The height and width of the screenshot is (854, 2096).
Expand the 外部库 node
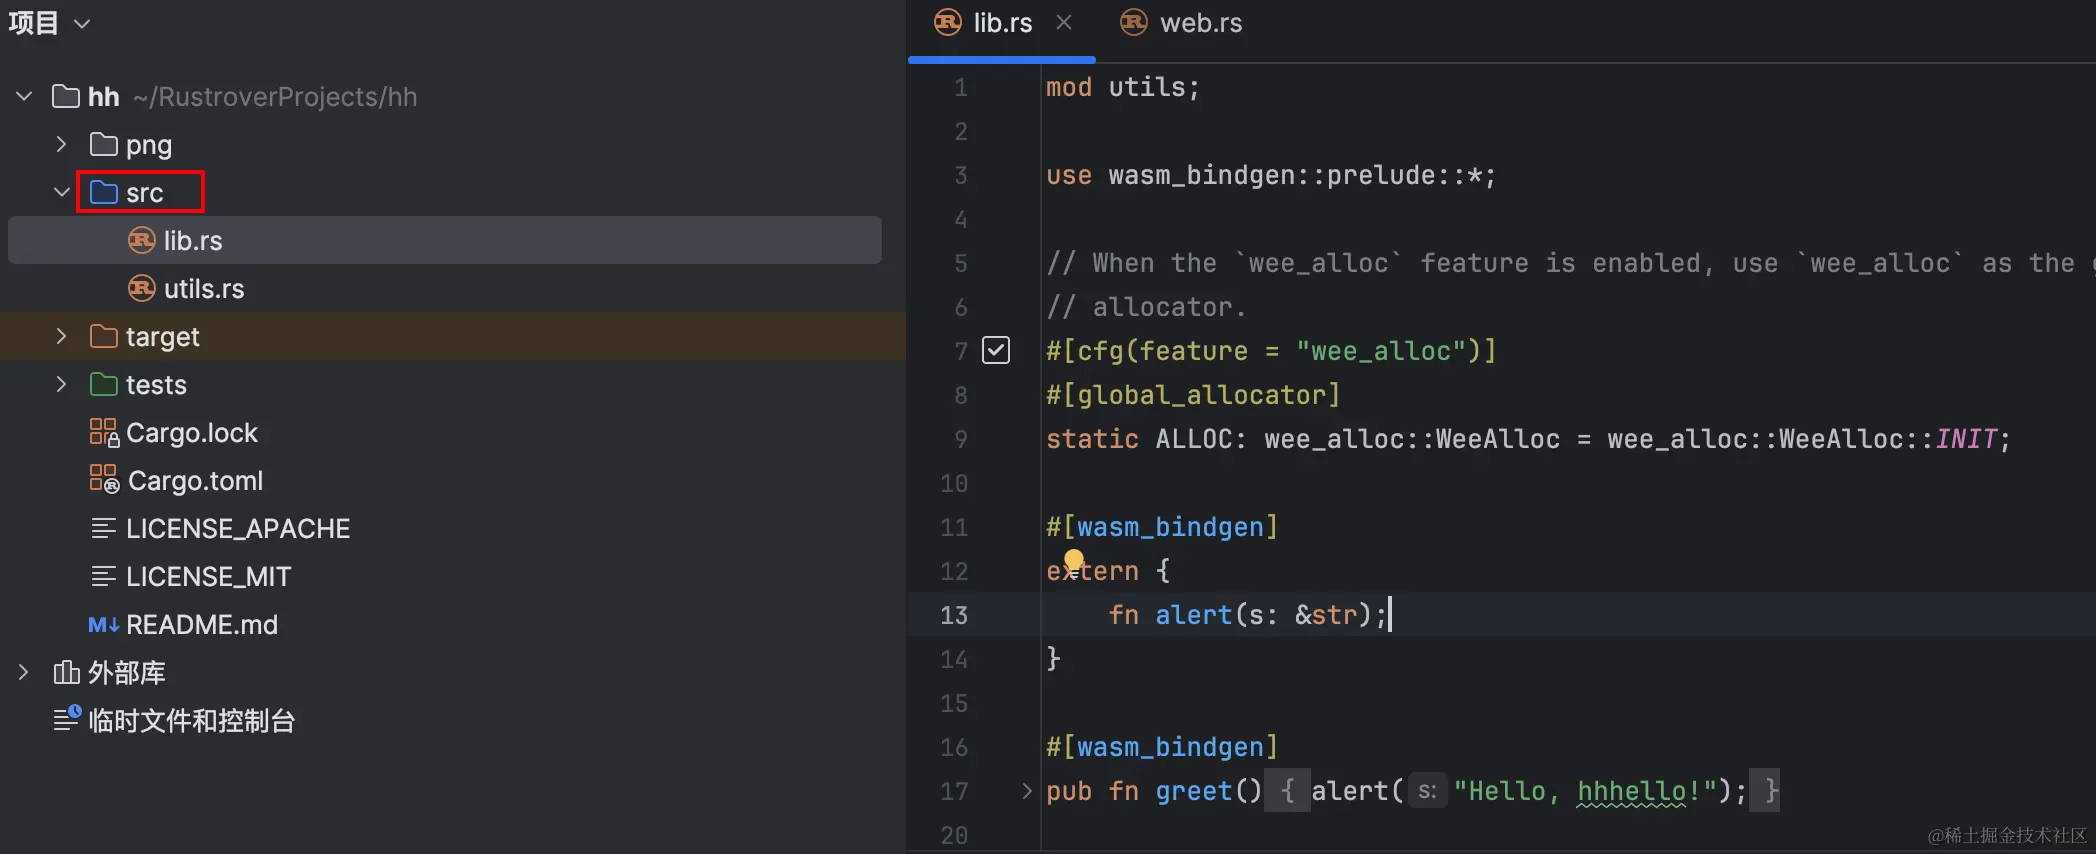pos(24,672)
